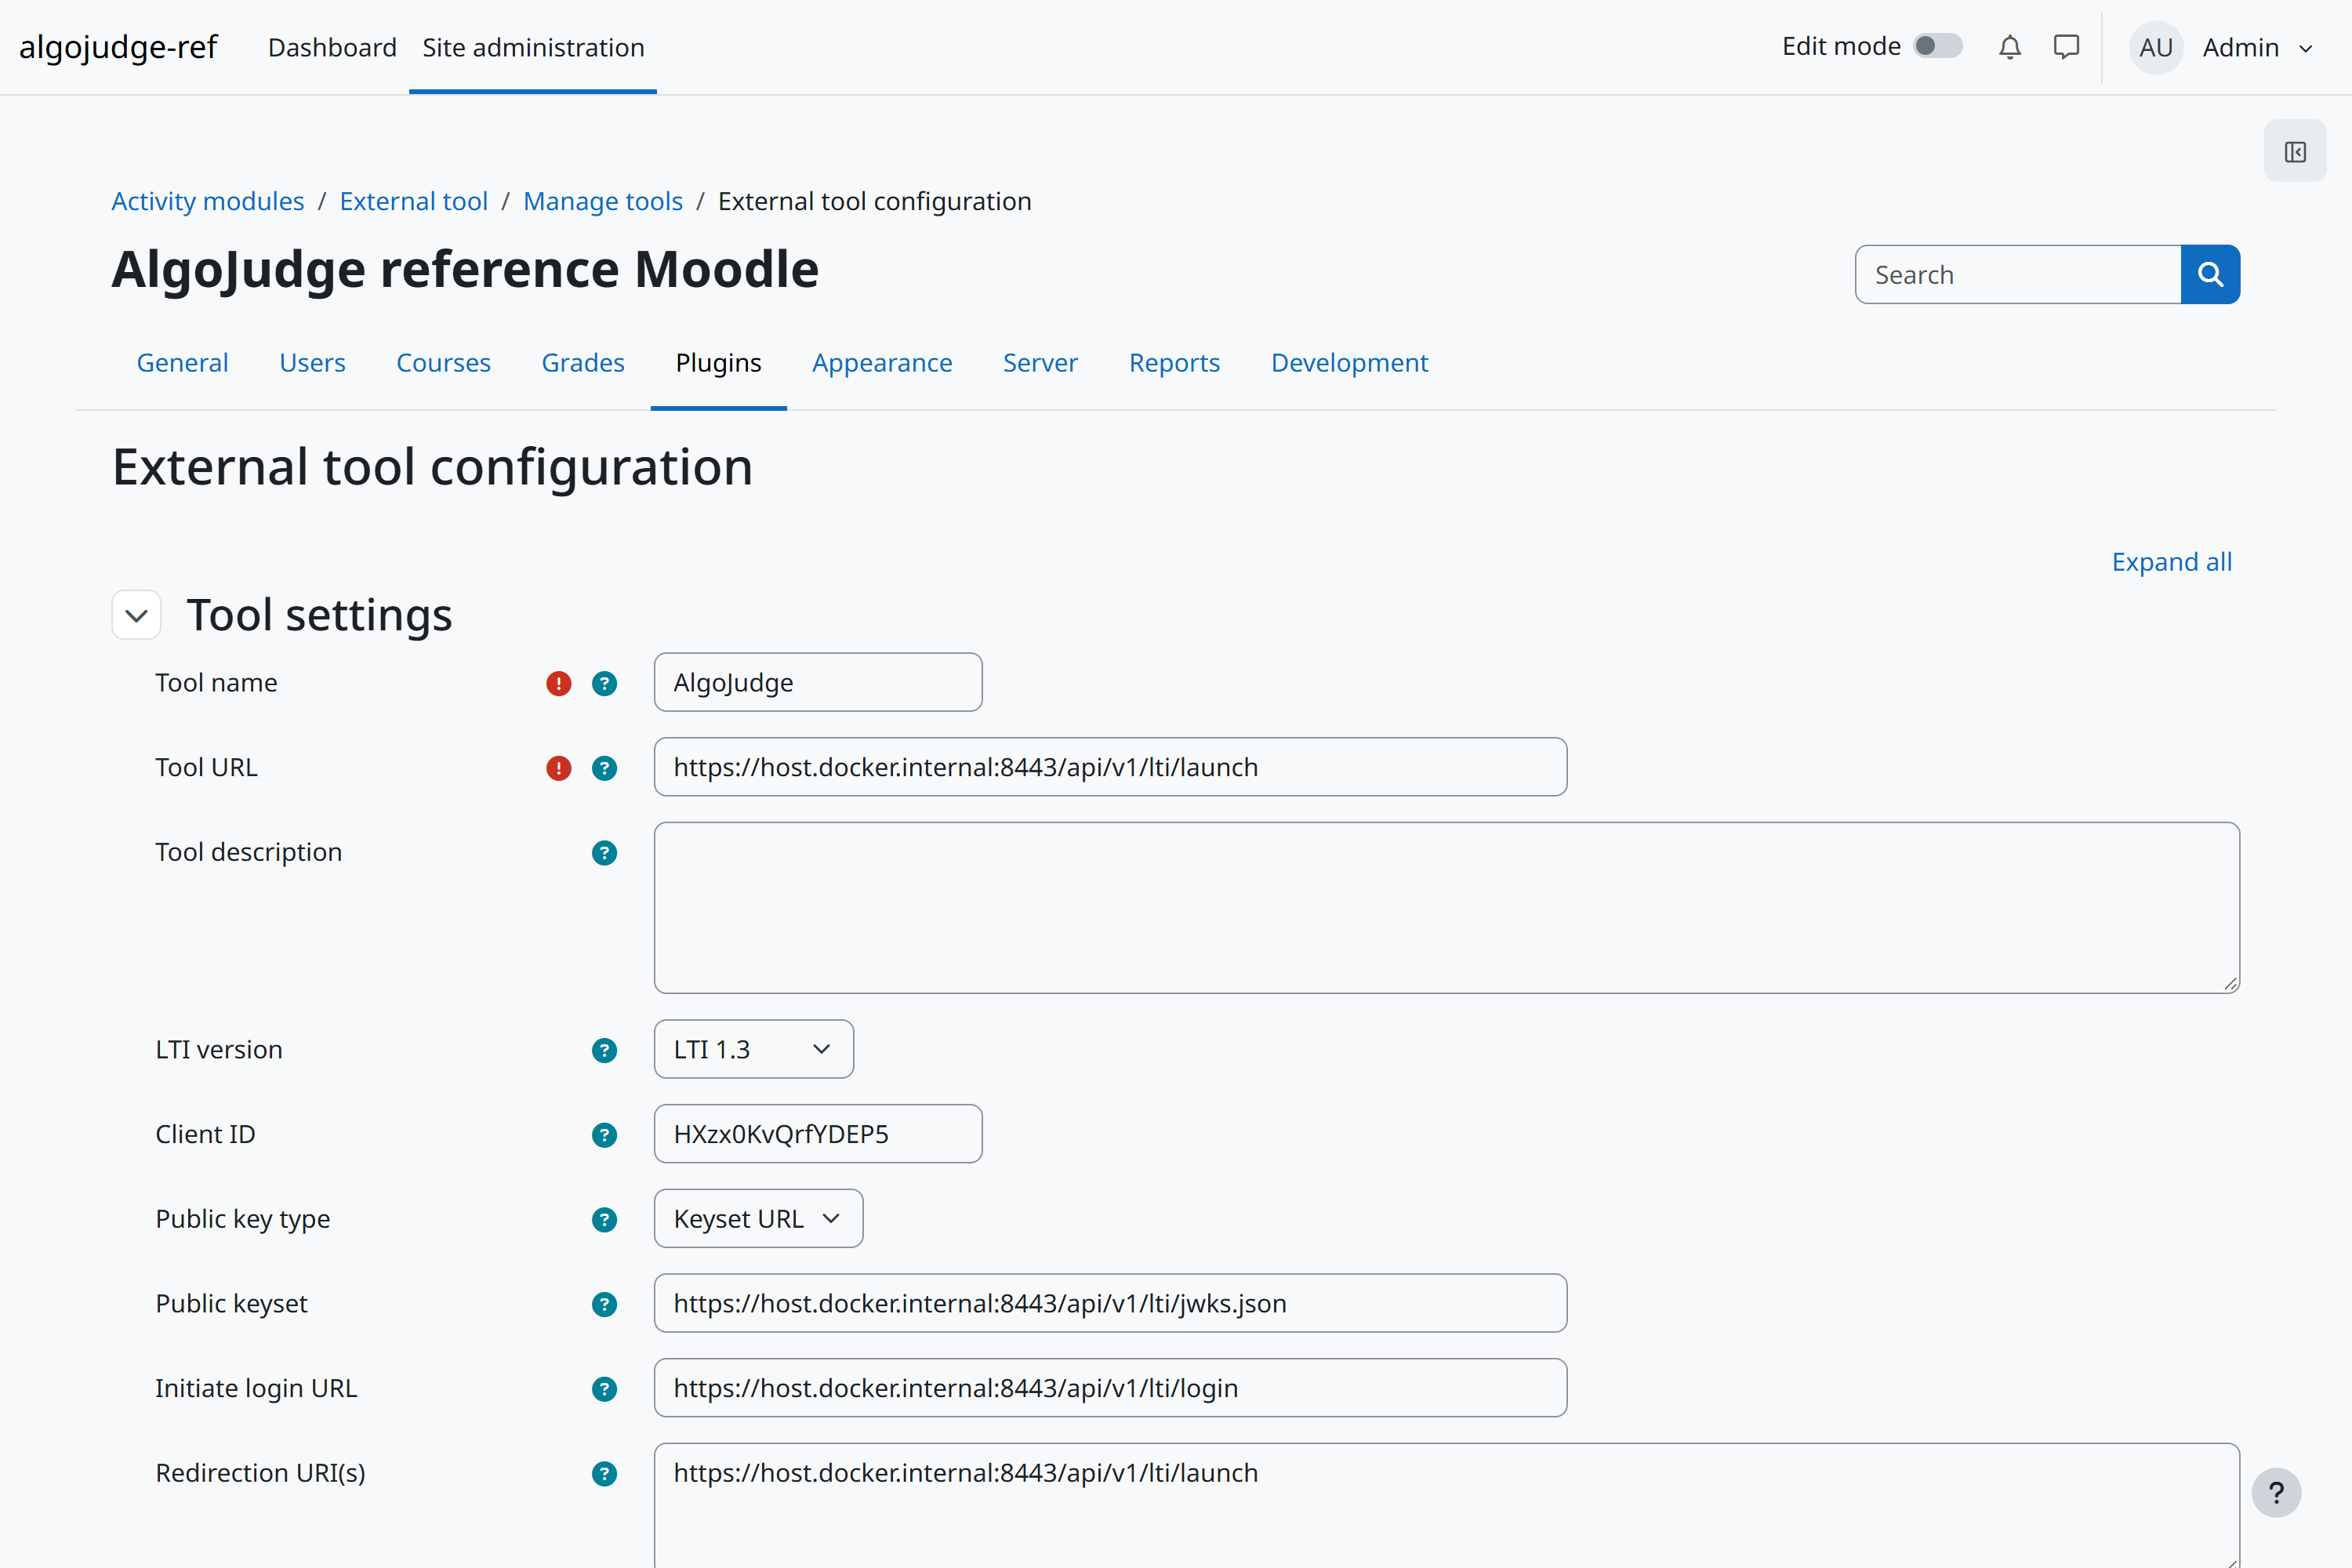Screen dimensions: 2352x1568
Task: Click the "Tool settings" section heading
Action: (x=319, y=614)
